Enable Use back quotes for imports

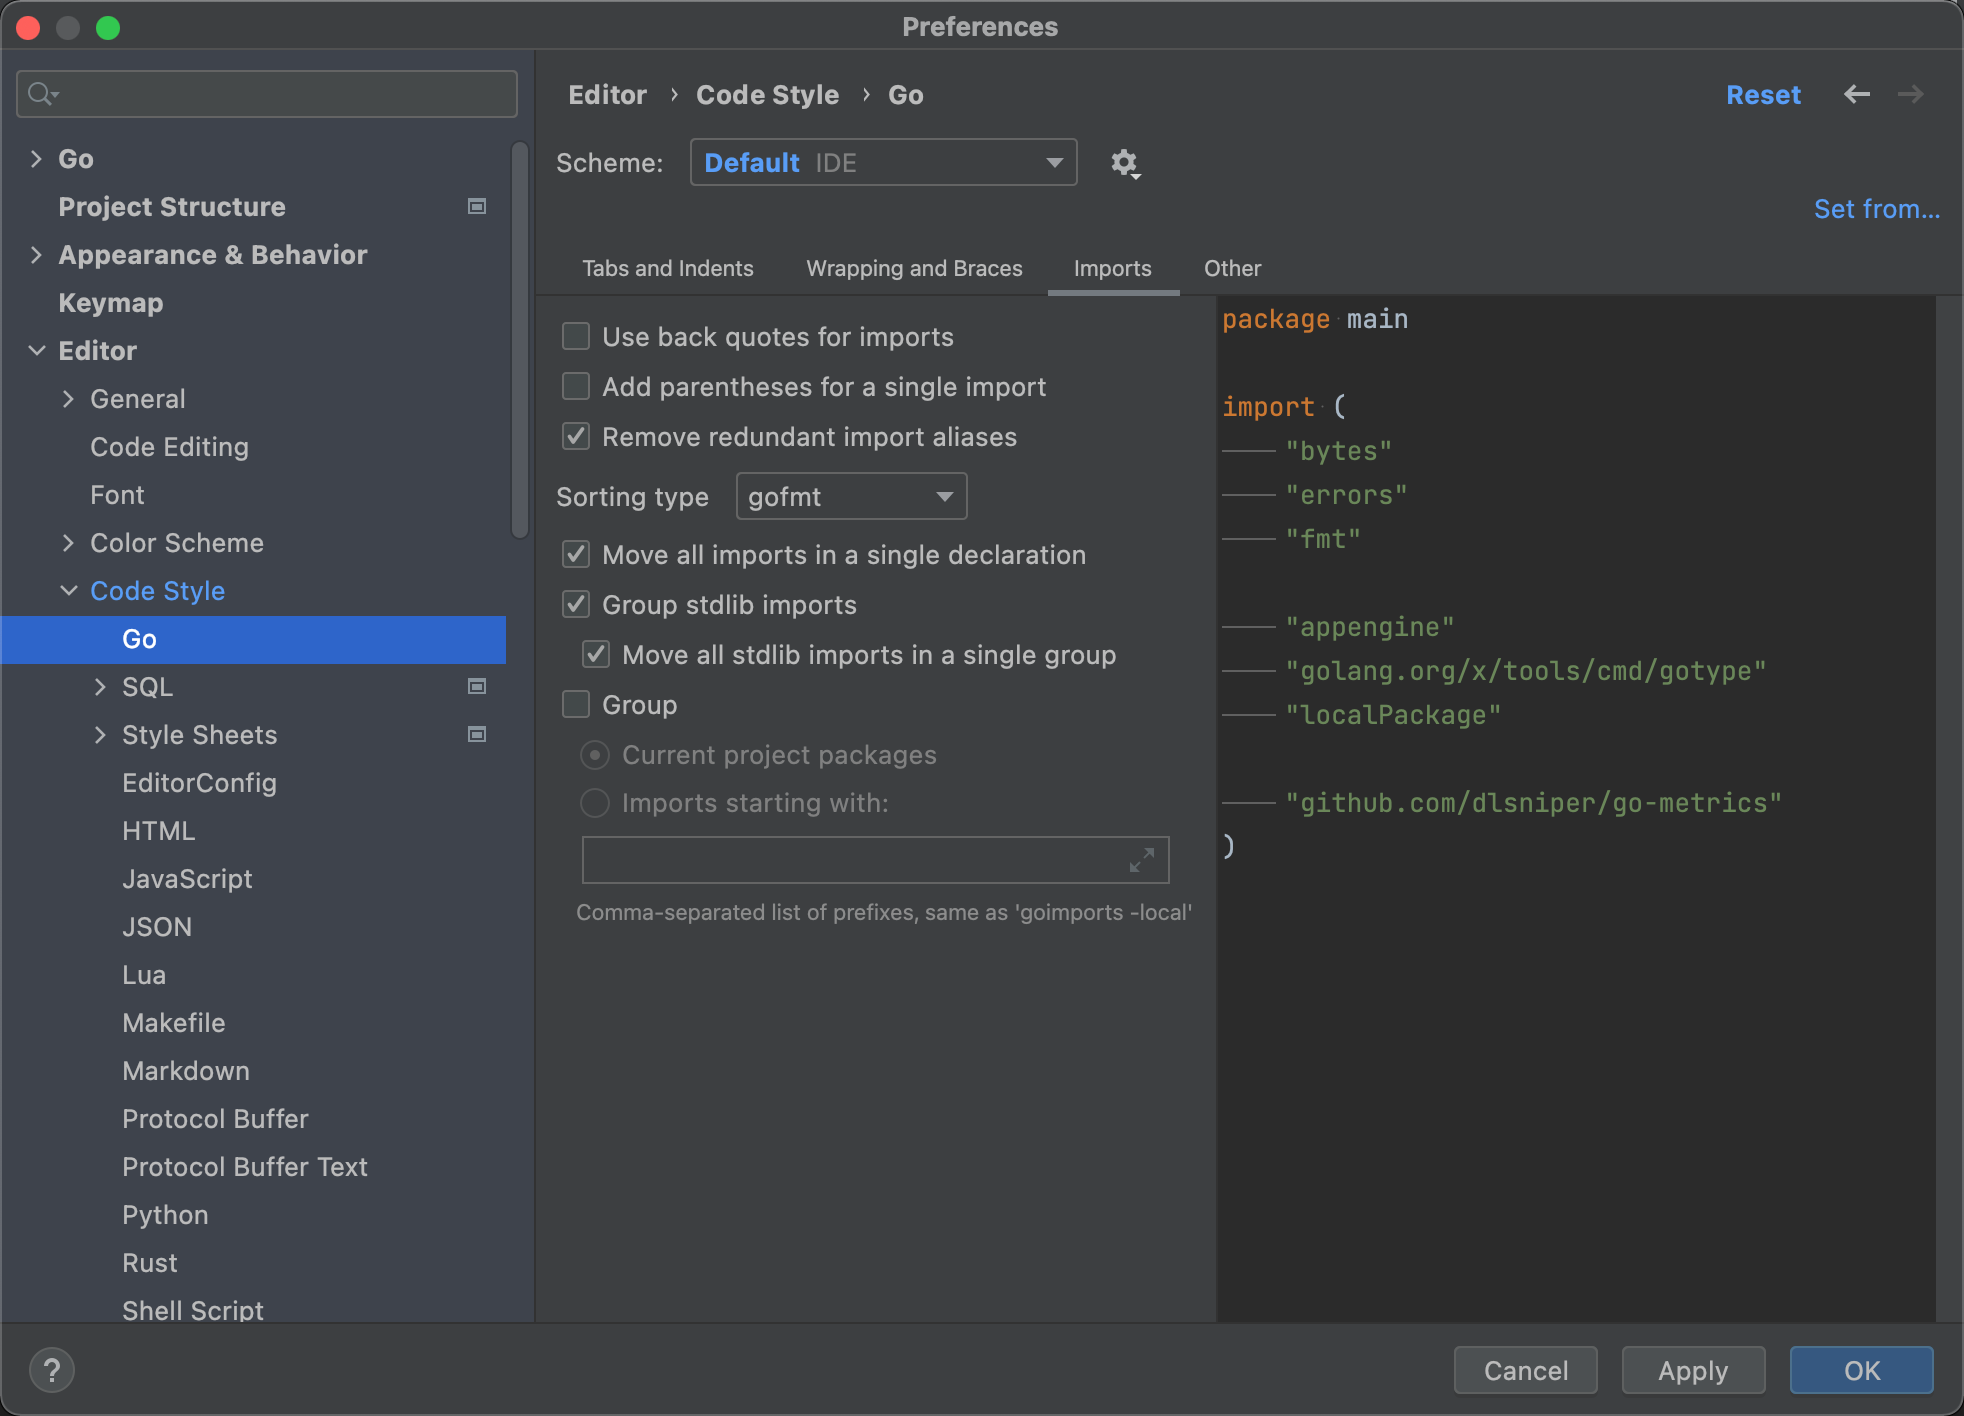(x=576, y=336)
